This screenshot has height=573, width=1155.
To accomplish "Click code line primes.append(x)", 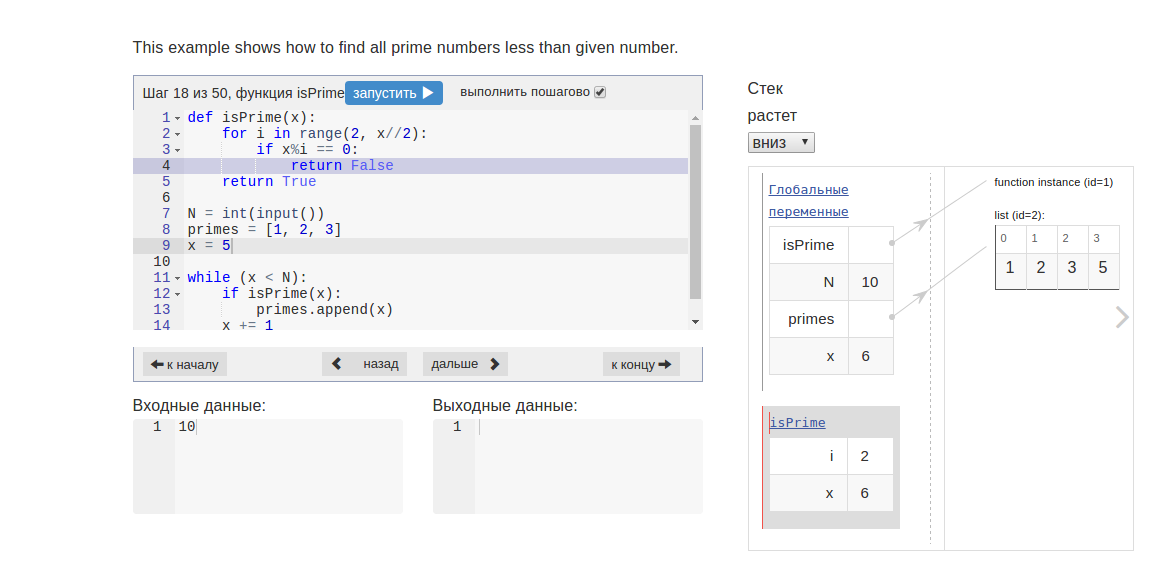I will (325, 310).
